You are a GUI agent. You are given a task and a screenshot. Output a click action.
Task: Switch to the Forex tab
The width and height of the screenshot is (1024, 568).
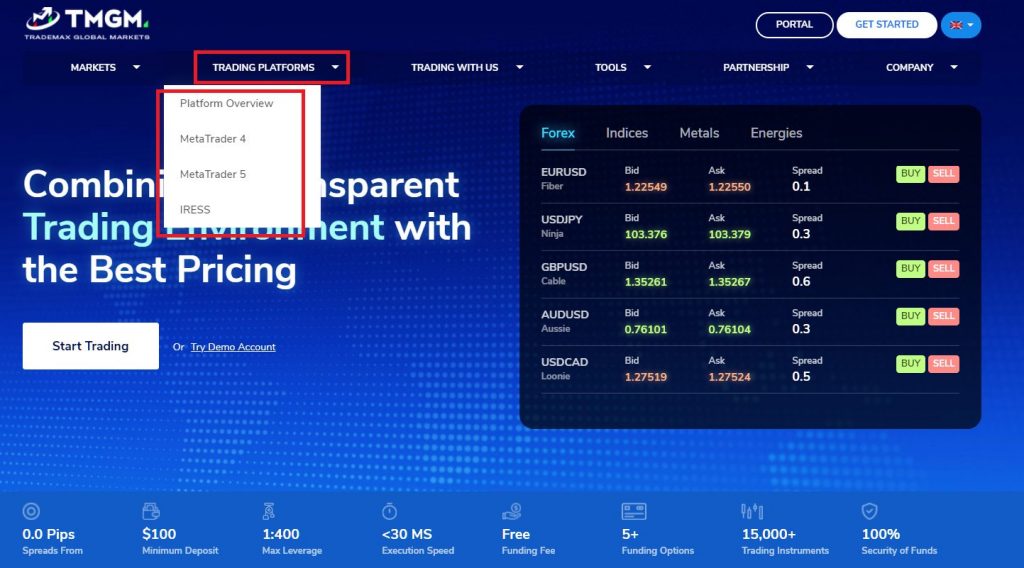coord(558,133)
